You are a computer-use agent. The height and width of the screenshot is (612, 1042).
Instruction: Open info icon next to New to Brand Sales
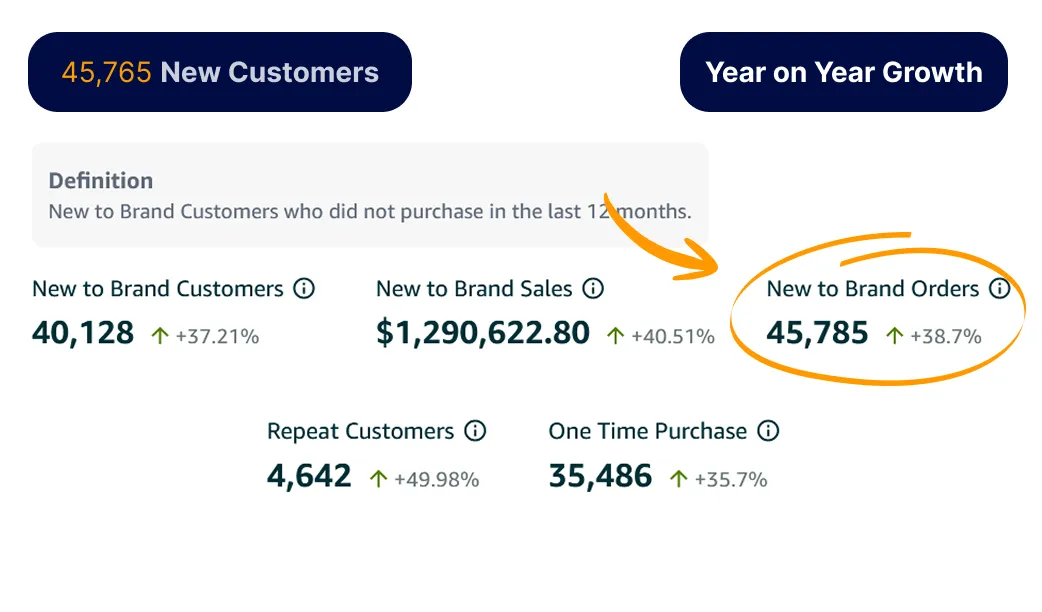(x=593, y=288)
